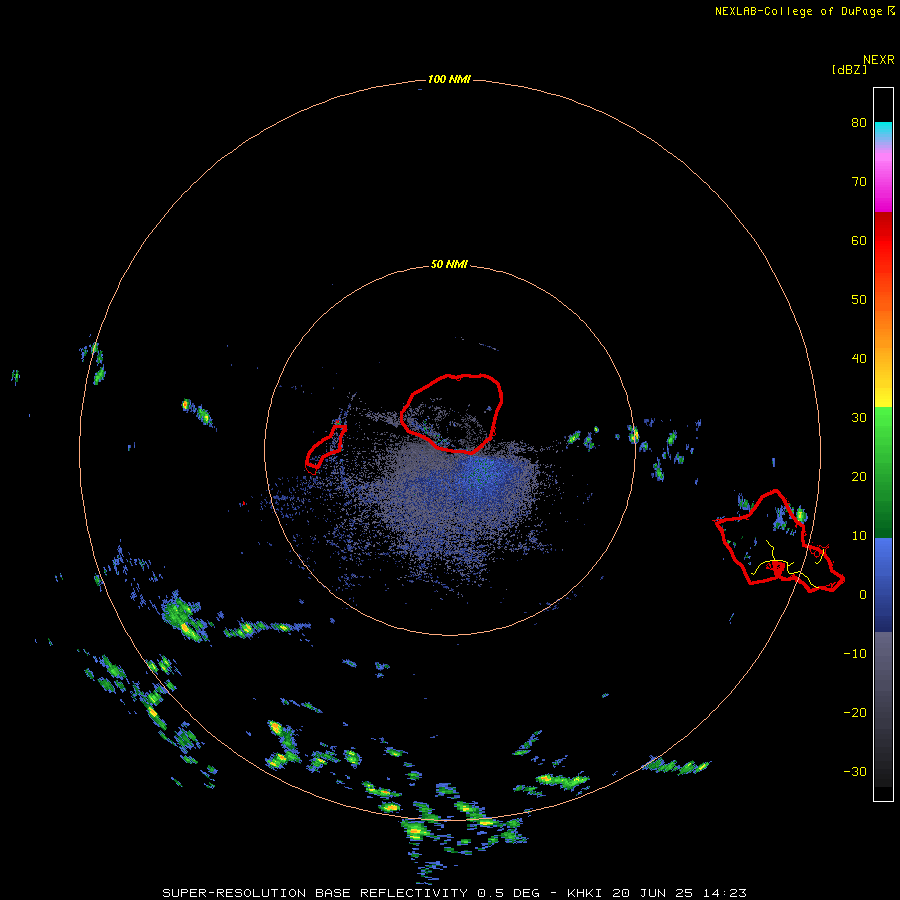Click the island outline crossing the 100 NMI ring
Screen dimensions: 900x900
[778, 541]
